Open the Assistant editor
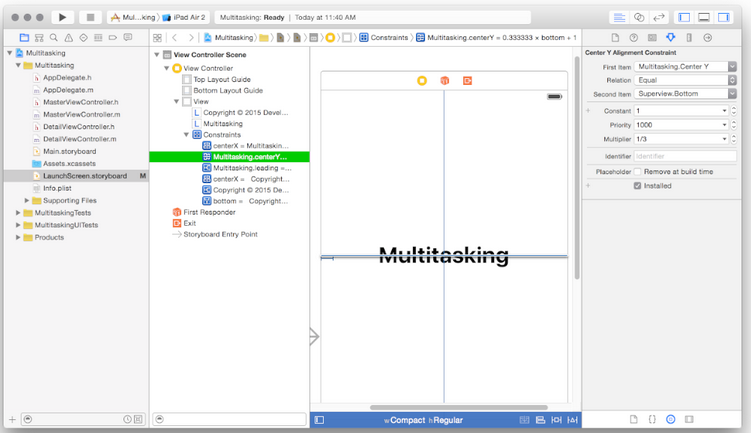 (x=640, y=17)
